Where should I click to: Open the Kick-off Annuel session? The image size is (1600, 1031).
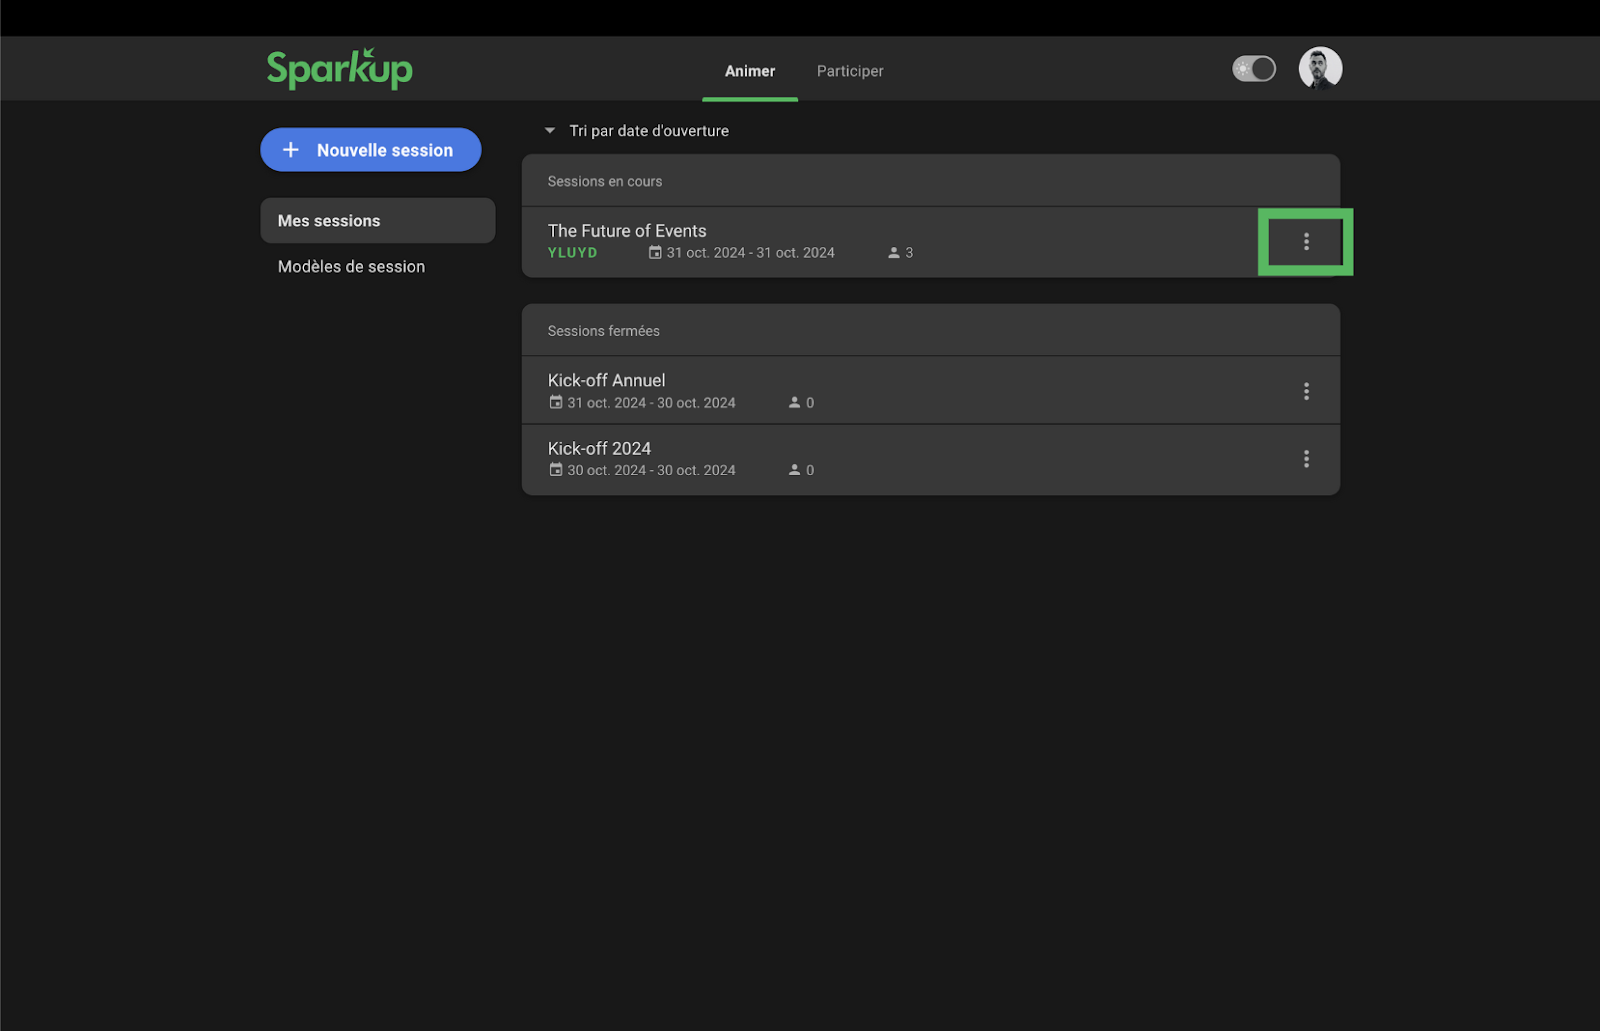pyautogui.click(x=606, y=380)
